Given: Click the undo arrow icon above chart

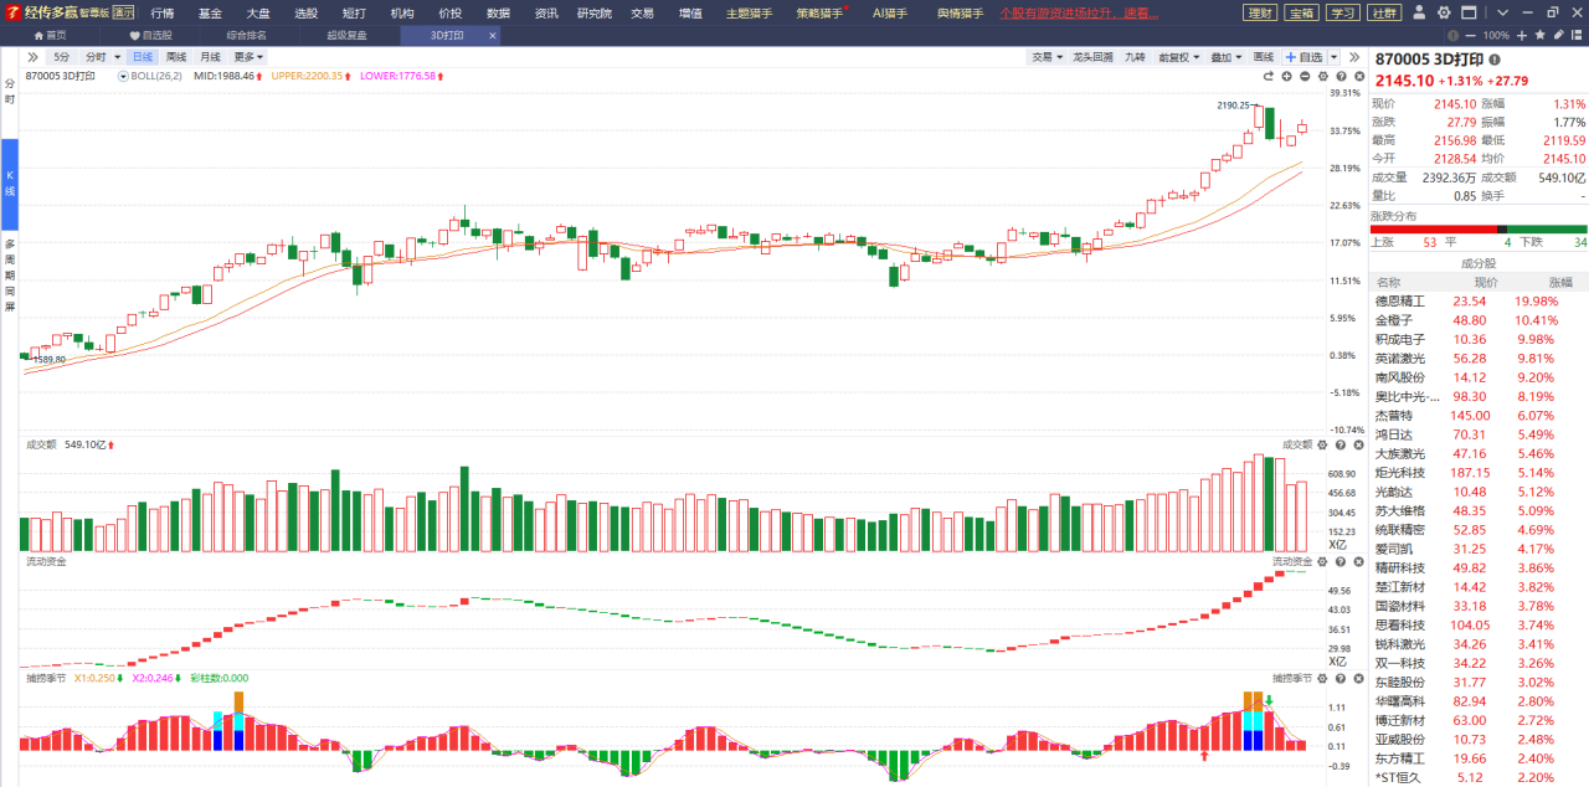Looking at the screenshot, I should 1268,76.
